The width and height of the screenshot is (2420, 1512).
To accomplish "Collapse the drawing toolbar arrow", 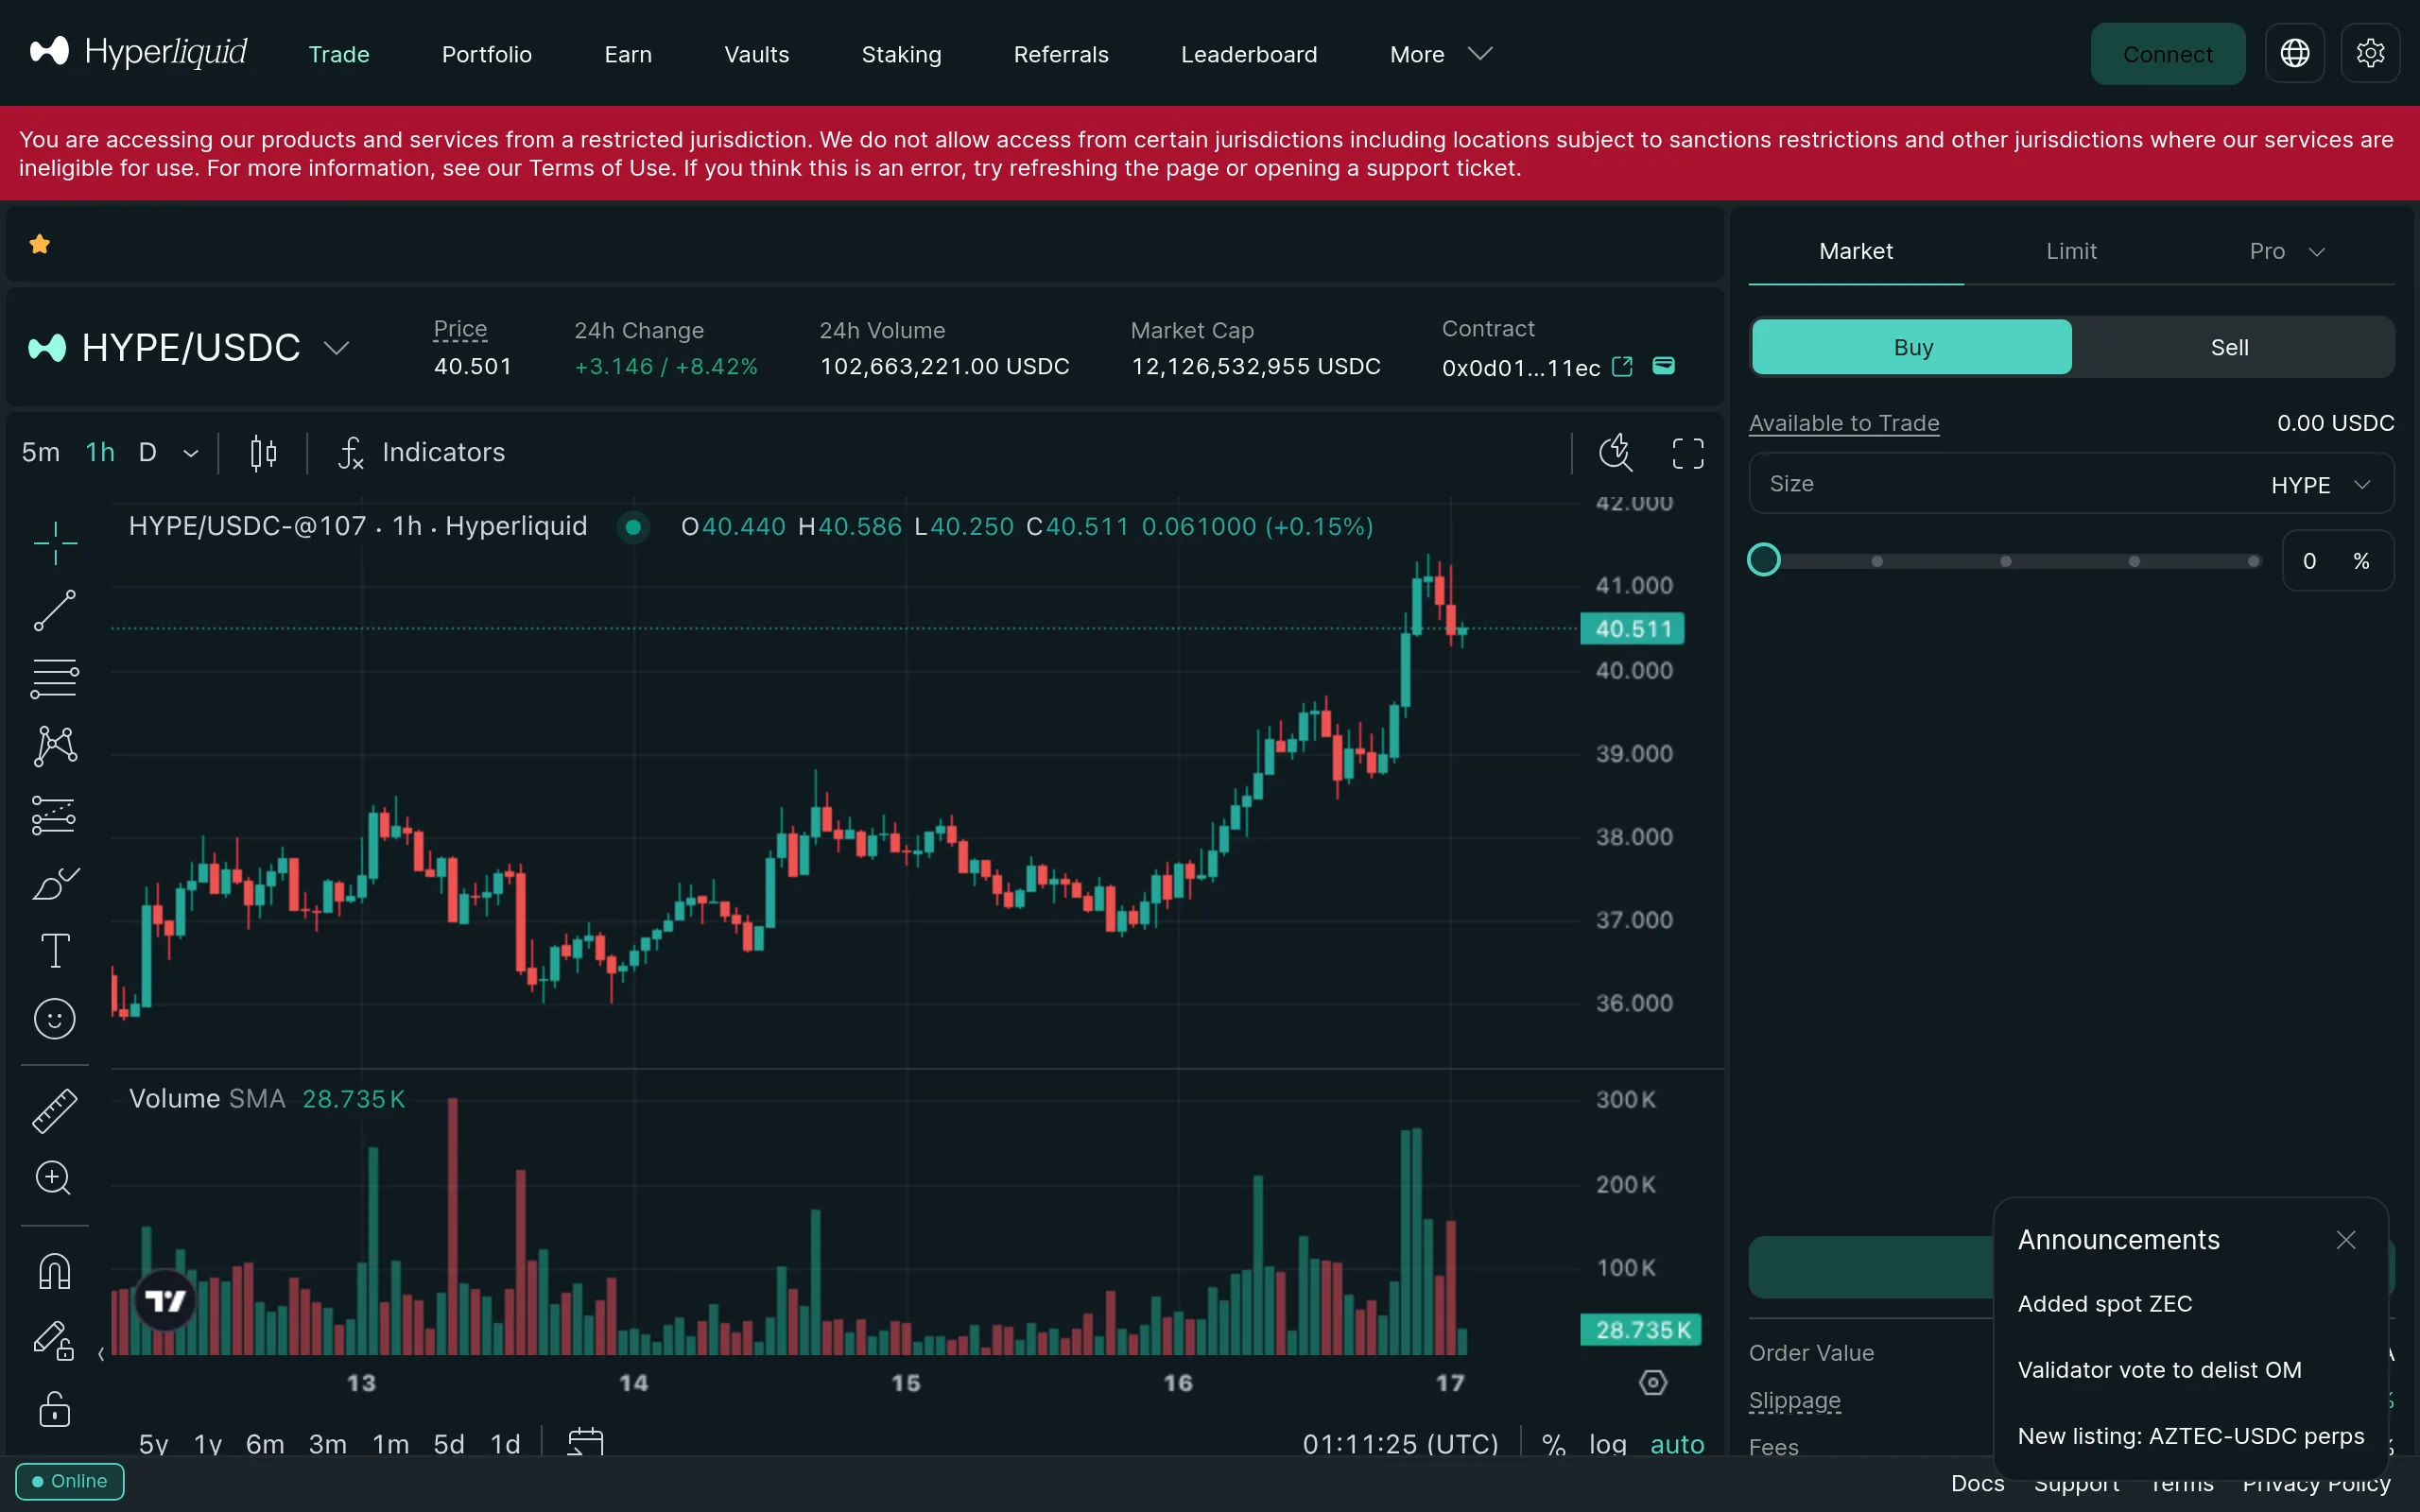I will click(x=101, y=1354).
